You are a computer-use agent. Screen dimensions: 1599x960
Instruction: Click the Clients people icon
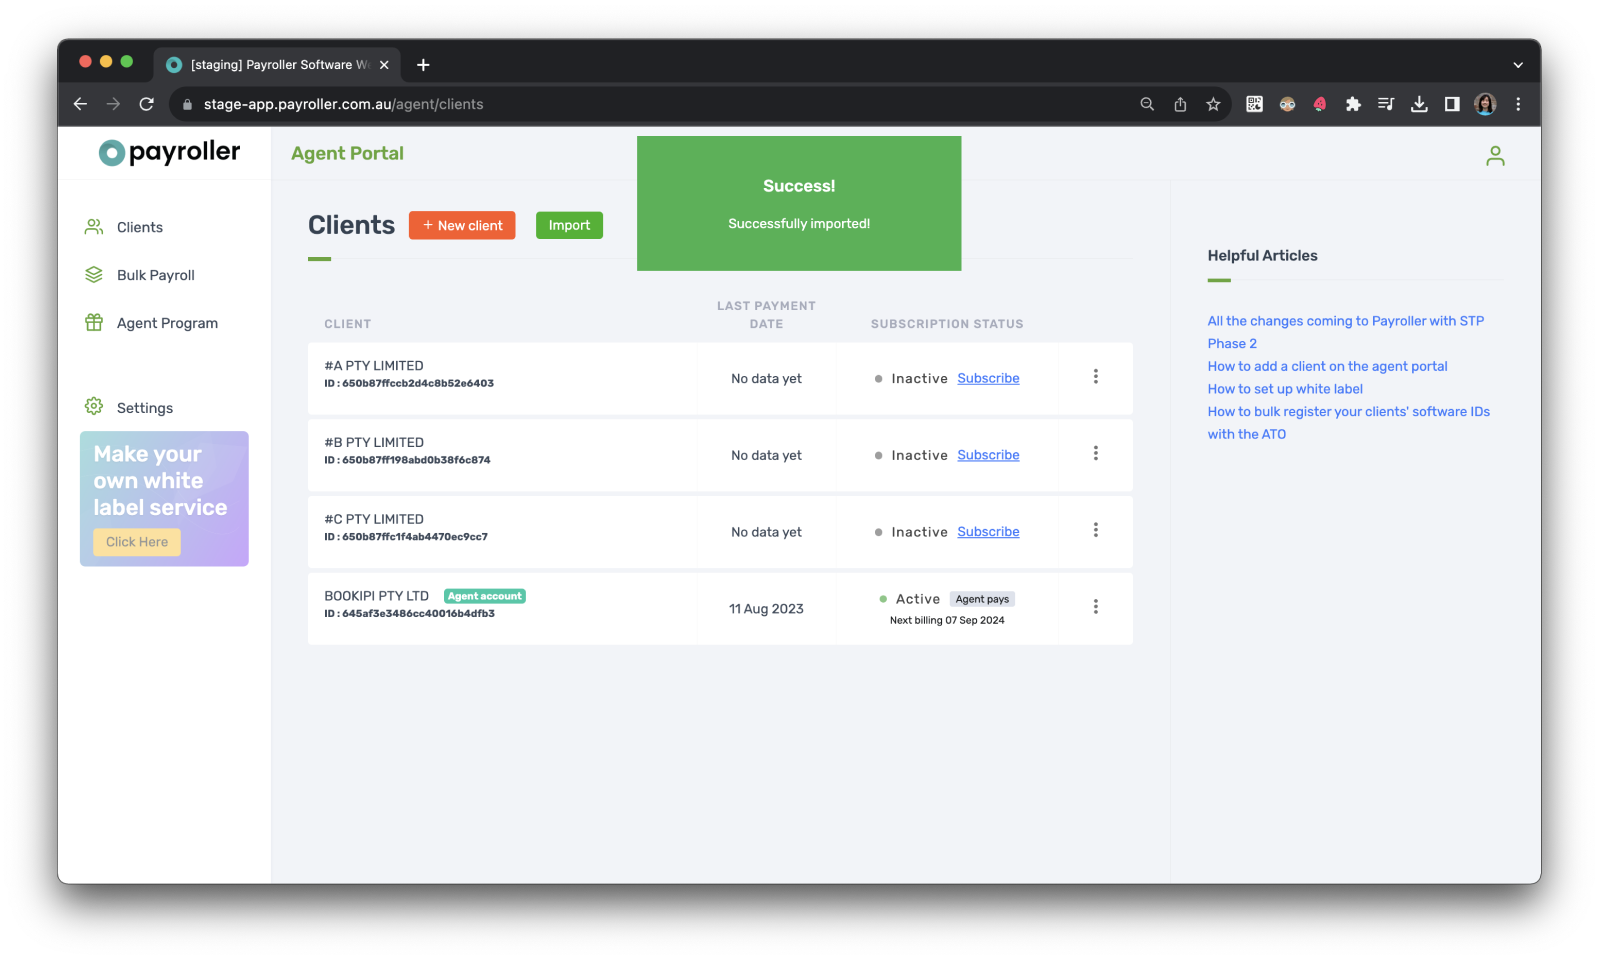click(94, 227)
